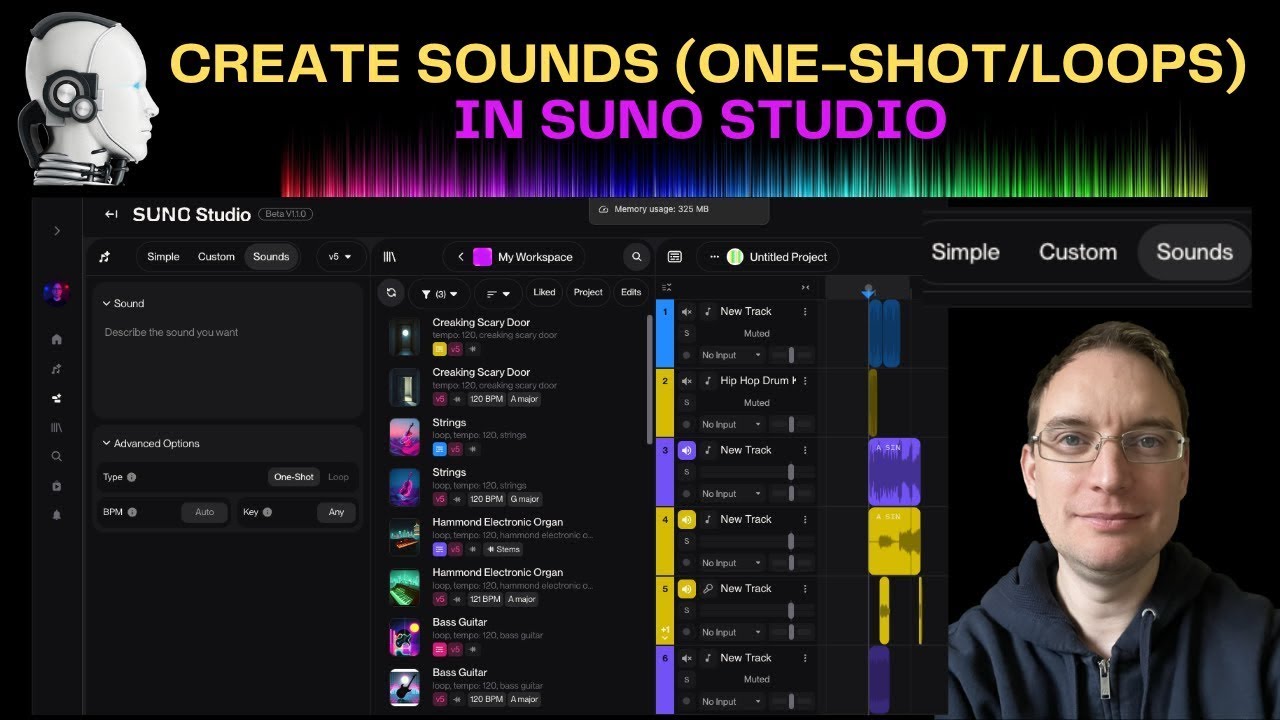
Task: Open Search icon in the left sidebar
Action: pyautogui.click(x=56, y=456)
